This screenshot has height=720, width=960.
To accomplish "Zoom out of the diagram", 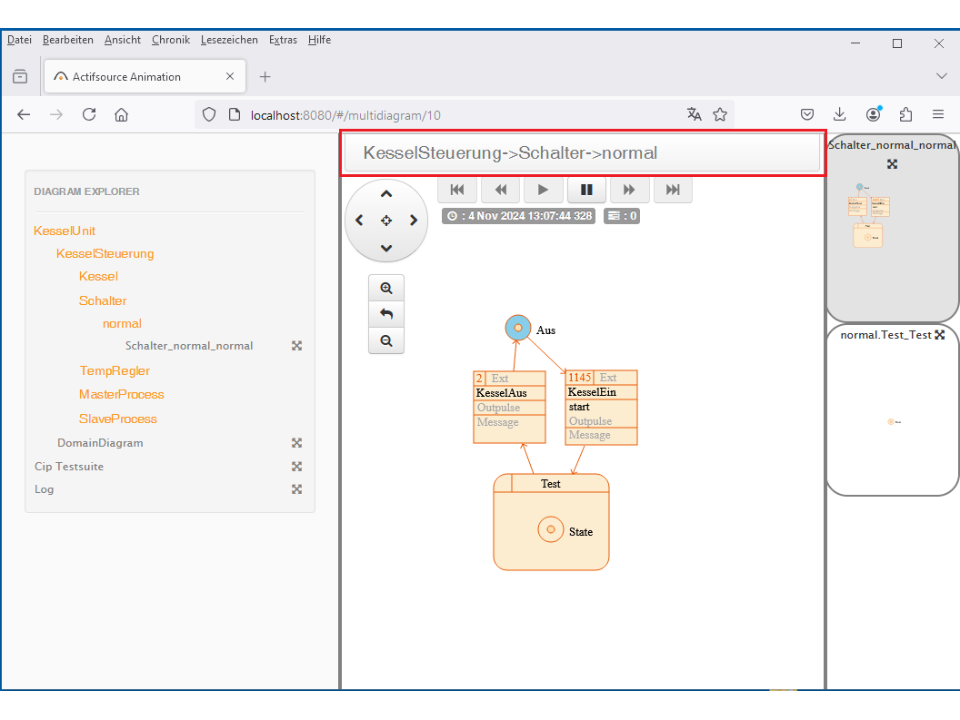I will [386, 341].
